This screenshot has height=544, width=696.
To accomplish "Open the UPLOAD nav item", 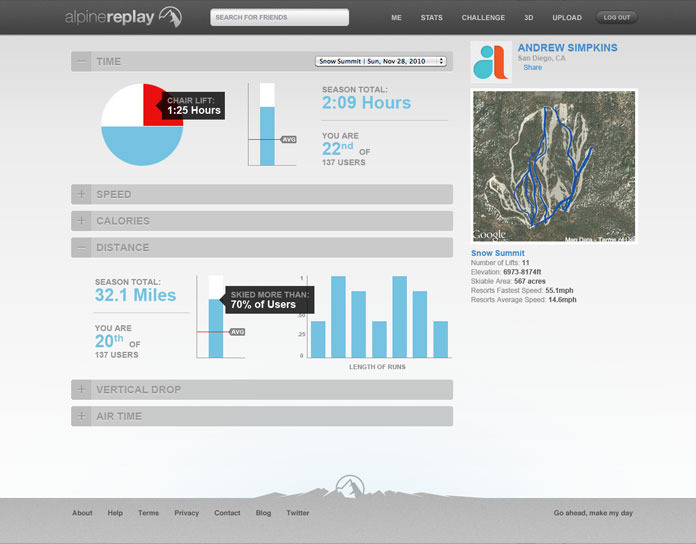I will click(567, 18).
